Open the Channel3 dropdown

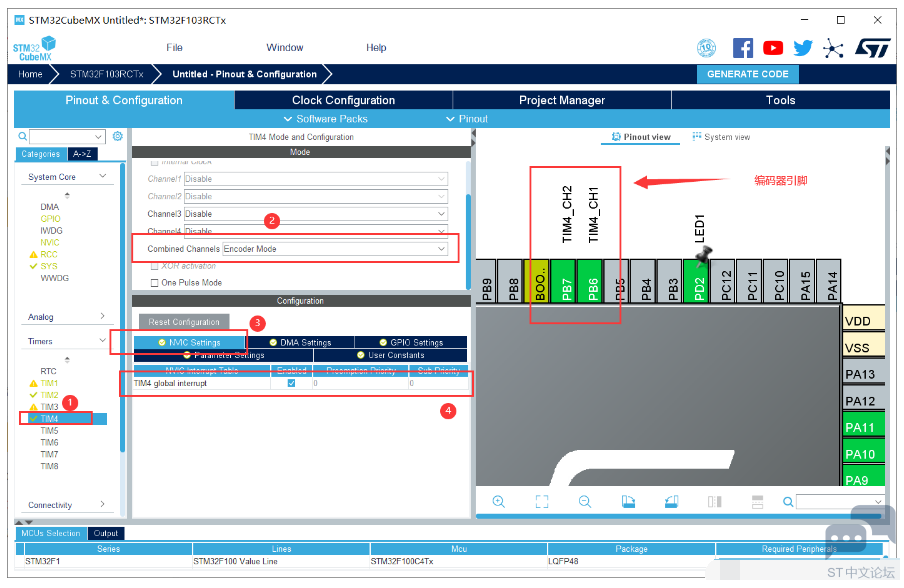[x=316, y=213]
